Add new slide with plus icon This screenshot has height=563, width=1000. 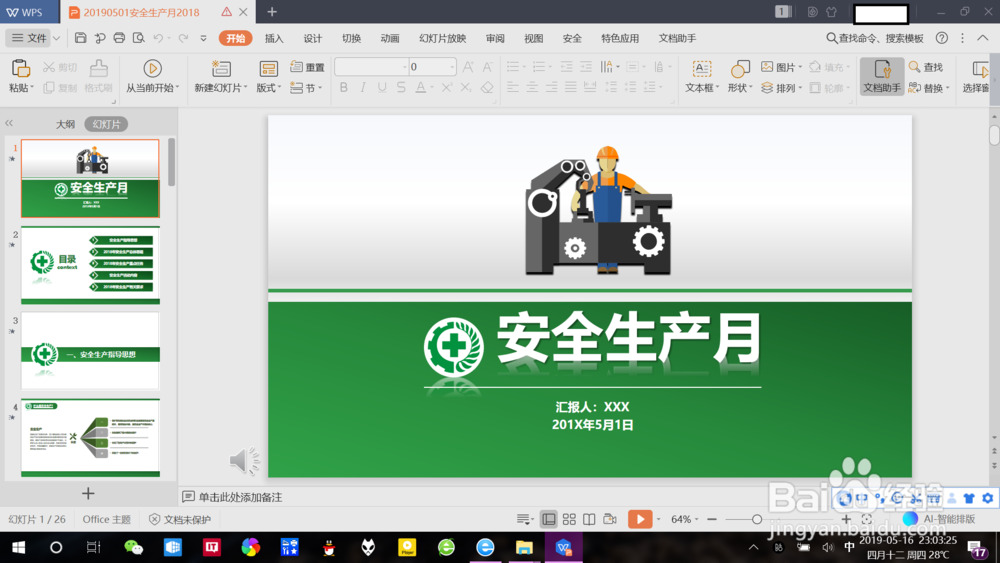[x=88, y=494]
